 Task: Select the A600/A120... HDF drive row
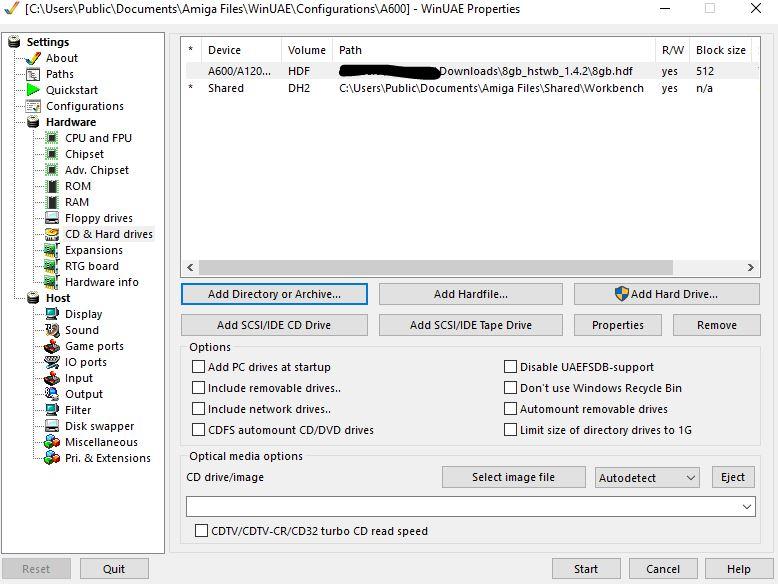(x=471, y=71)
